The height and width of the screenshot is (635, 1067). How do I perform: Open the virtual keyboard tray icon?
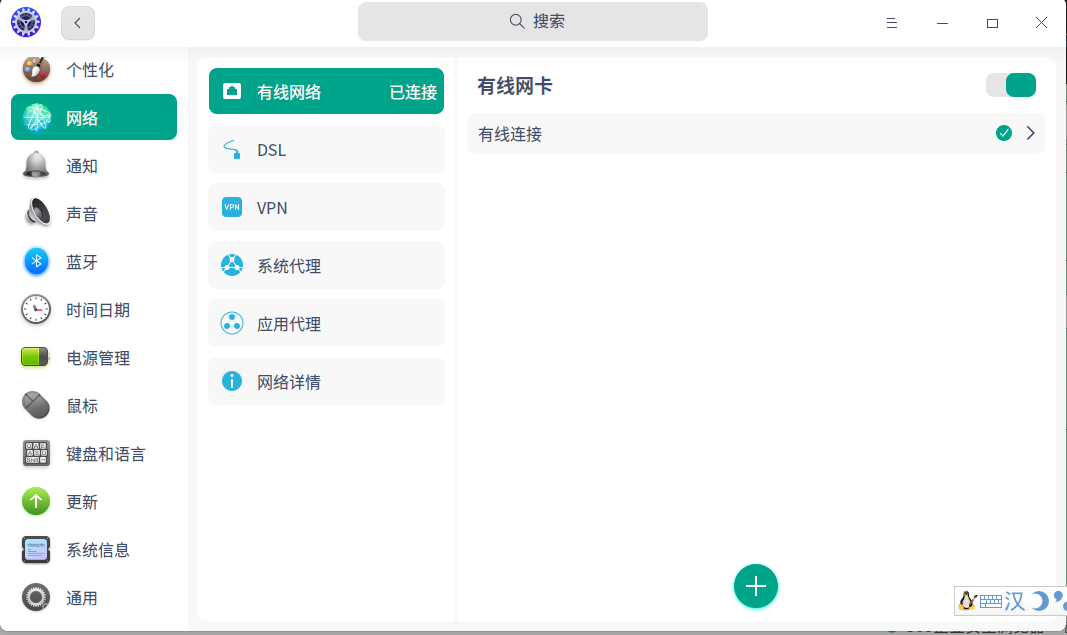pos(991,601)
